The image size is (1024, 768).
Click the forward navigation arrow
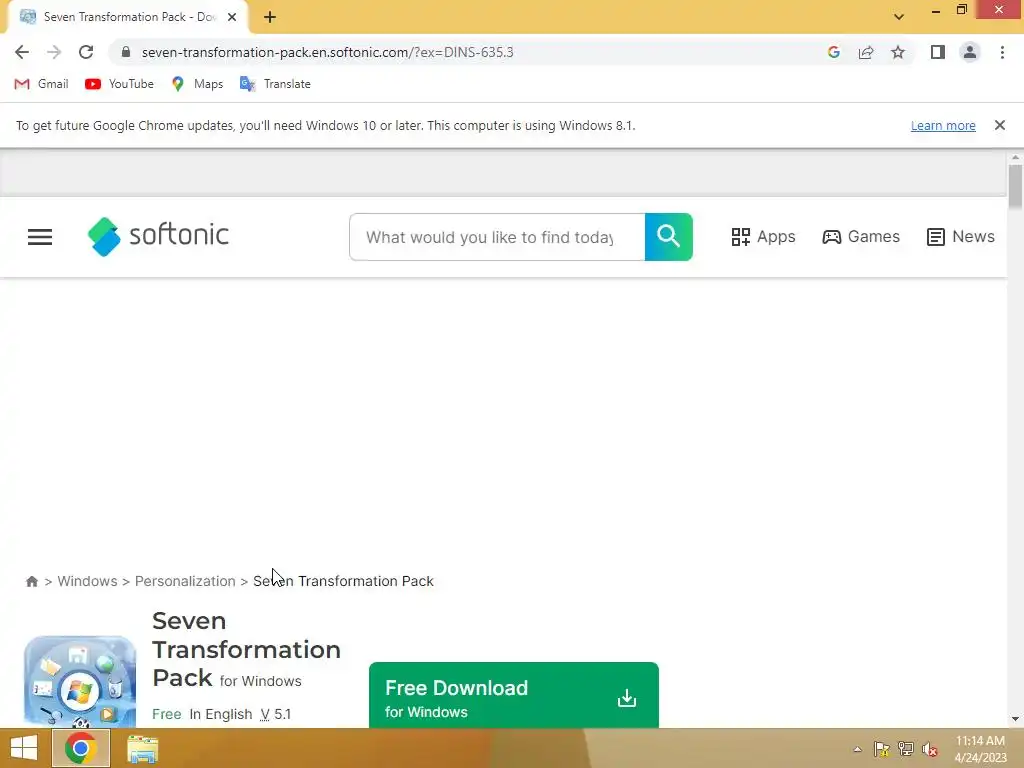pos(54,52)
